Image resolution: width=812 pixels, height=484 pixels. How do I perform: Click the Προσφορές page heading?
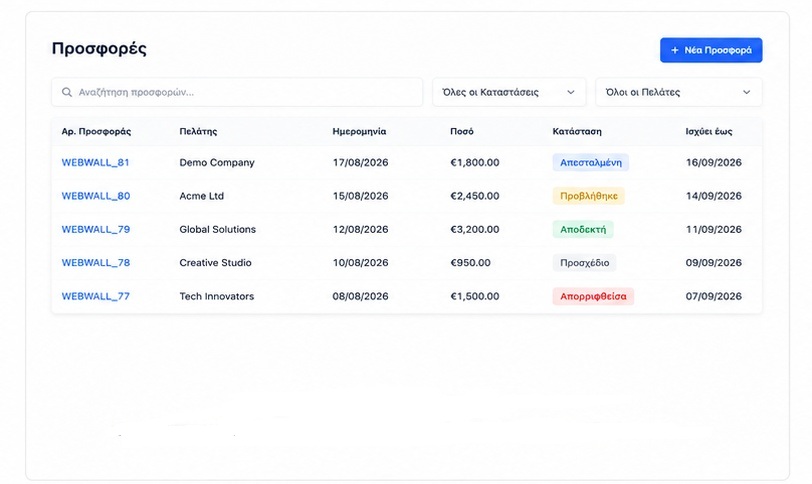click(99, 49)
